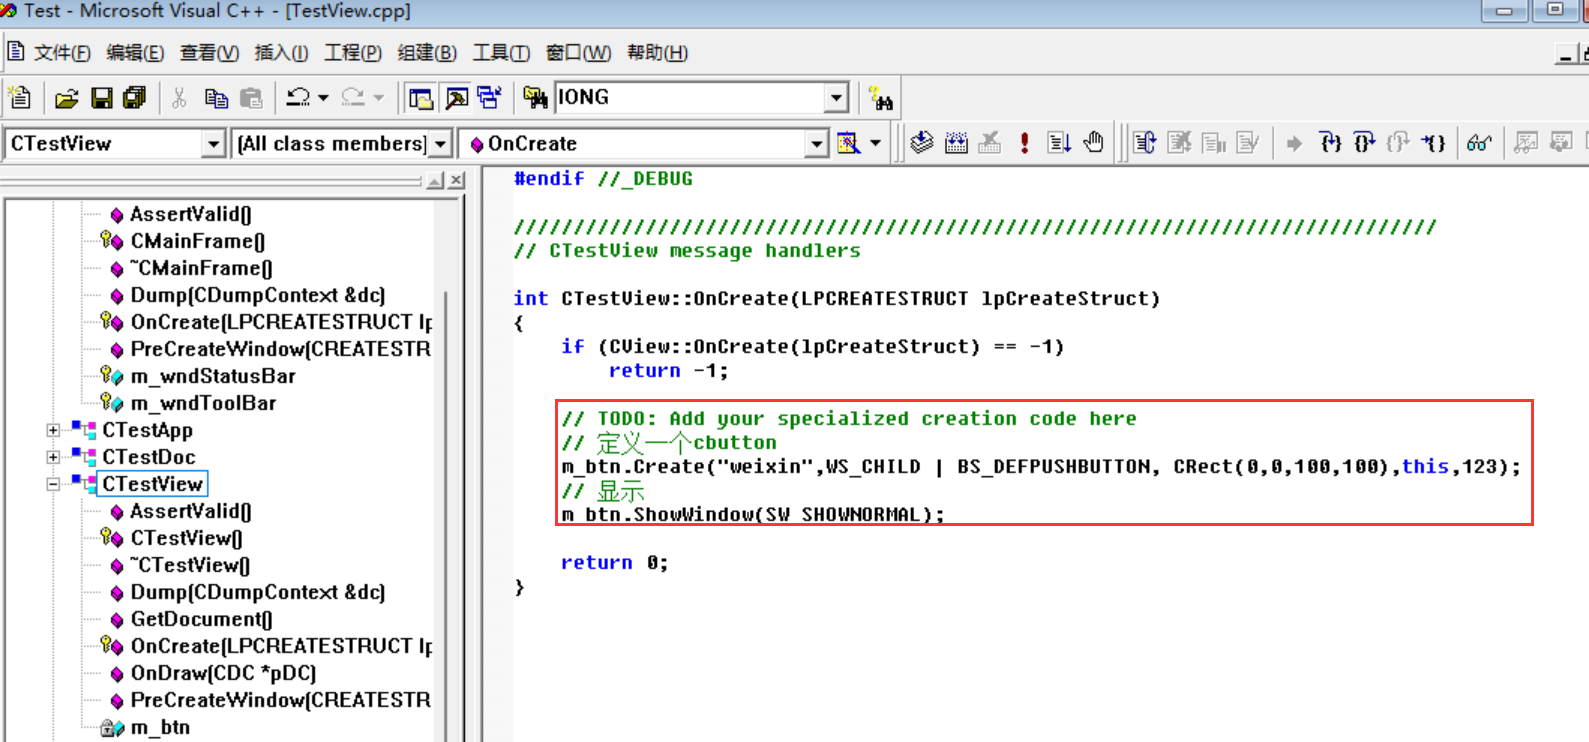Screen dimensions: 1589x742
Task: Open the 编辑(E) menu
Action: (x=135, y=53)
